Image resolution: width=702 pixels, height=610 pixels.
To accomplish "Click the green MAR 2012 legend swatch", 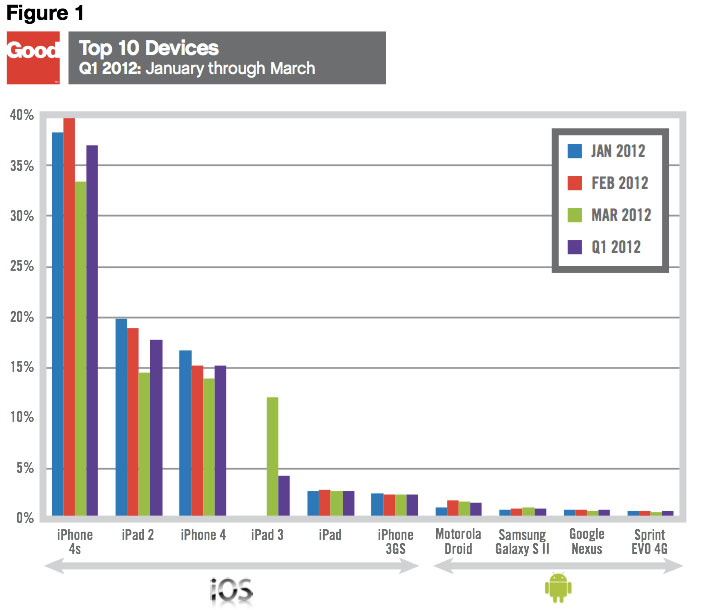I will (574, 215).
